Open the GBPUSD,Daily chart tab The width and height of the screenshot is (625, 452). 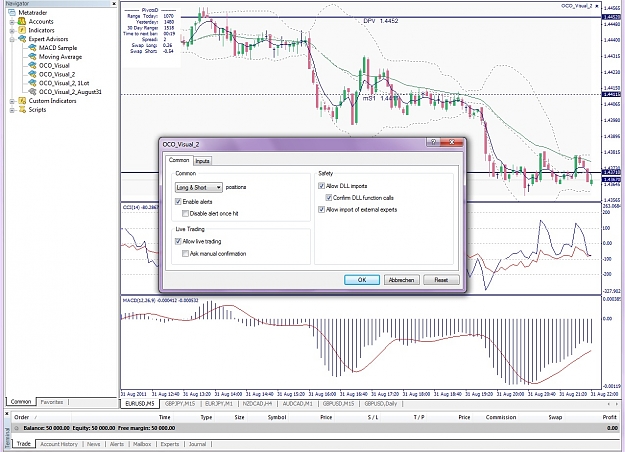(x=381, y=404)
